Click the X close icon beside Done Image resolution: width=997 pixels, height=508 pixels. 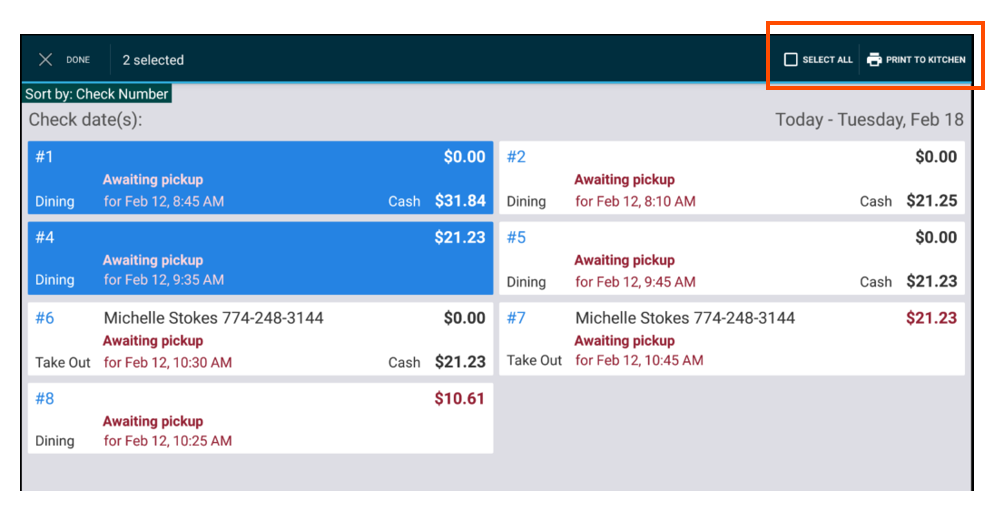pyautogui.click(x=45, y=60)
